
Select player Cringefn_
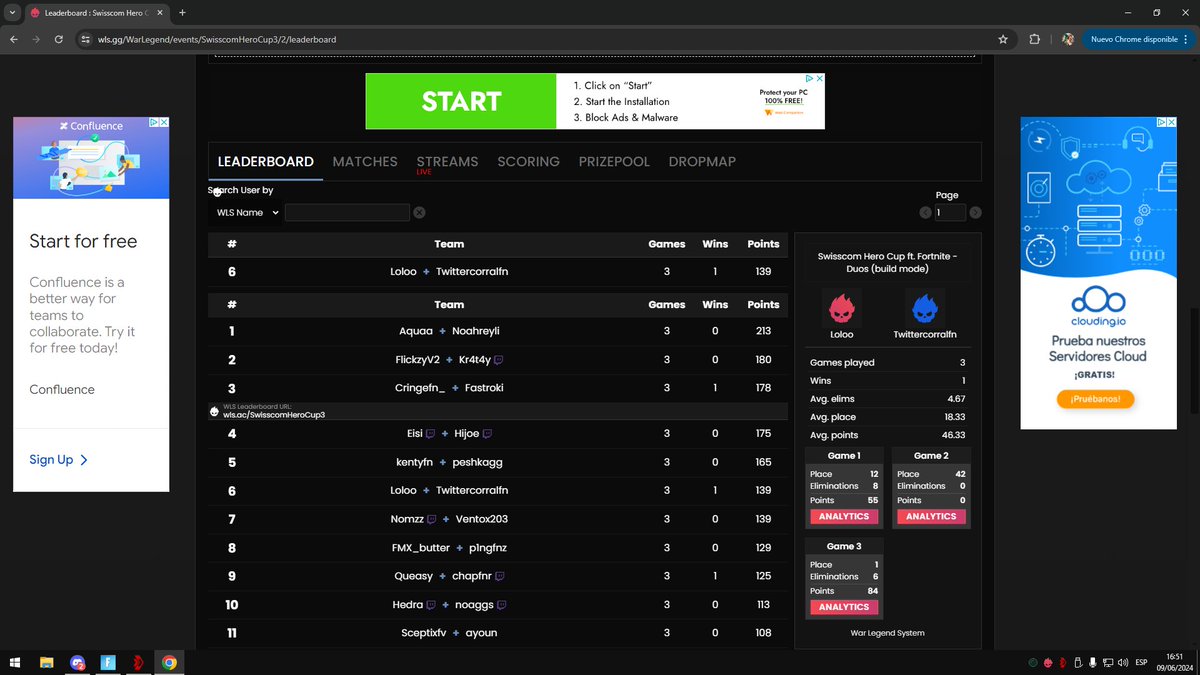click(420, 388)
